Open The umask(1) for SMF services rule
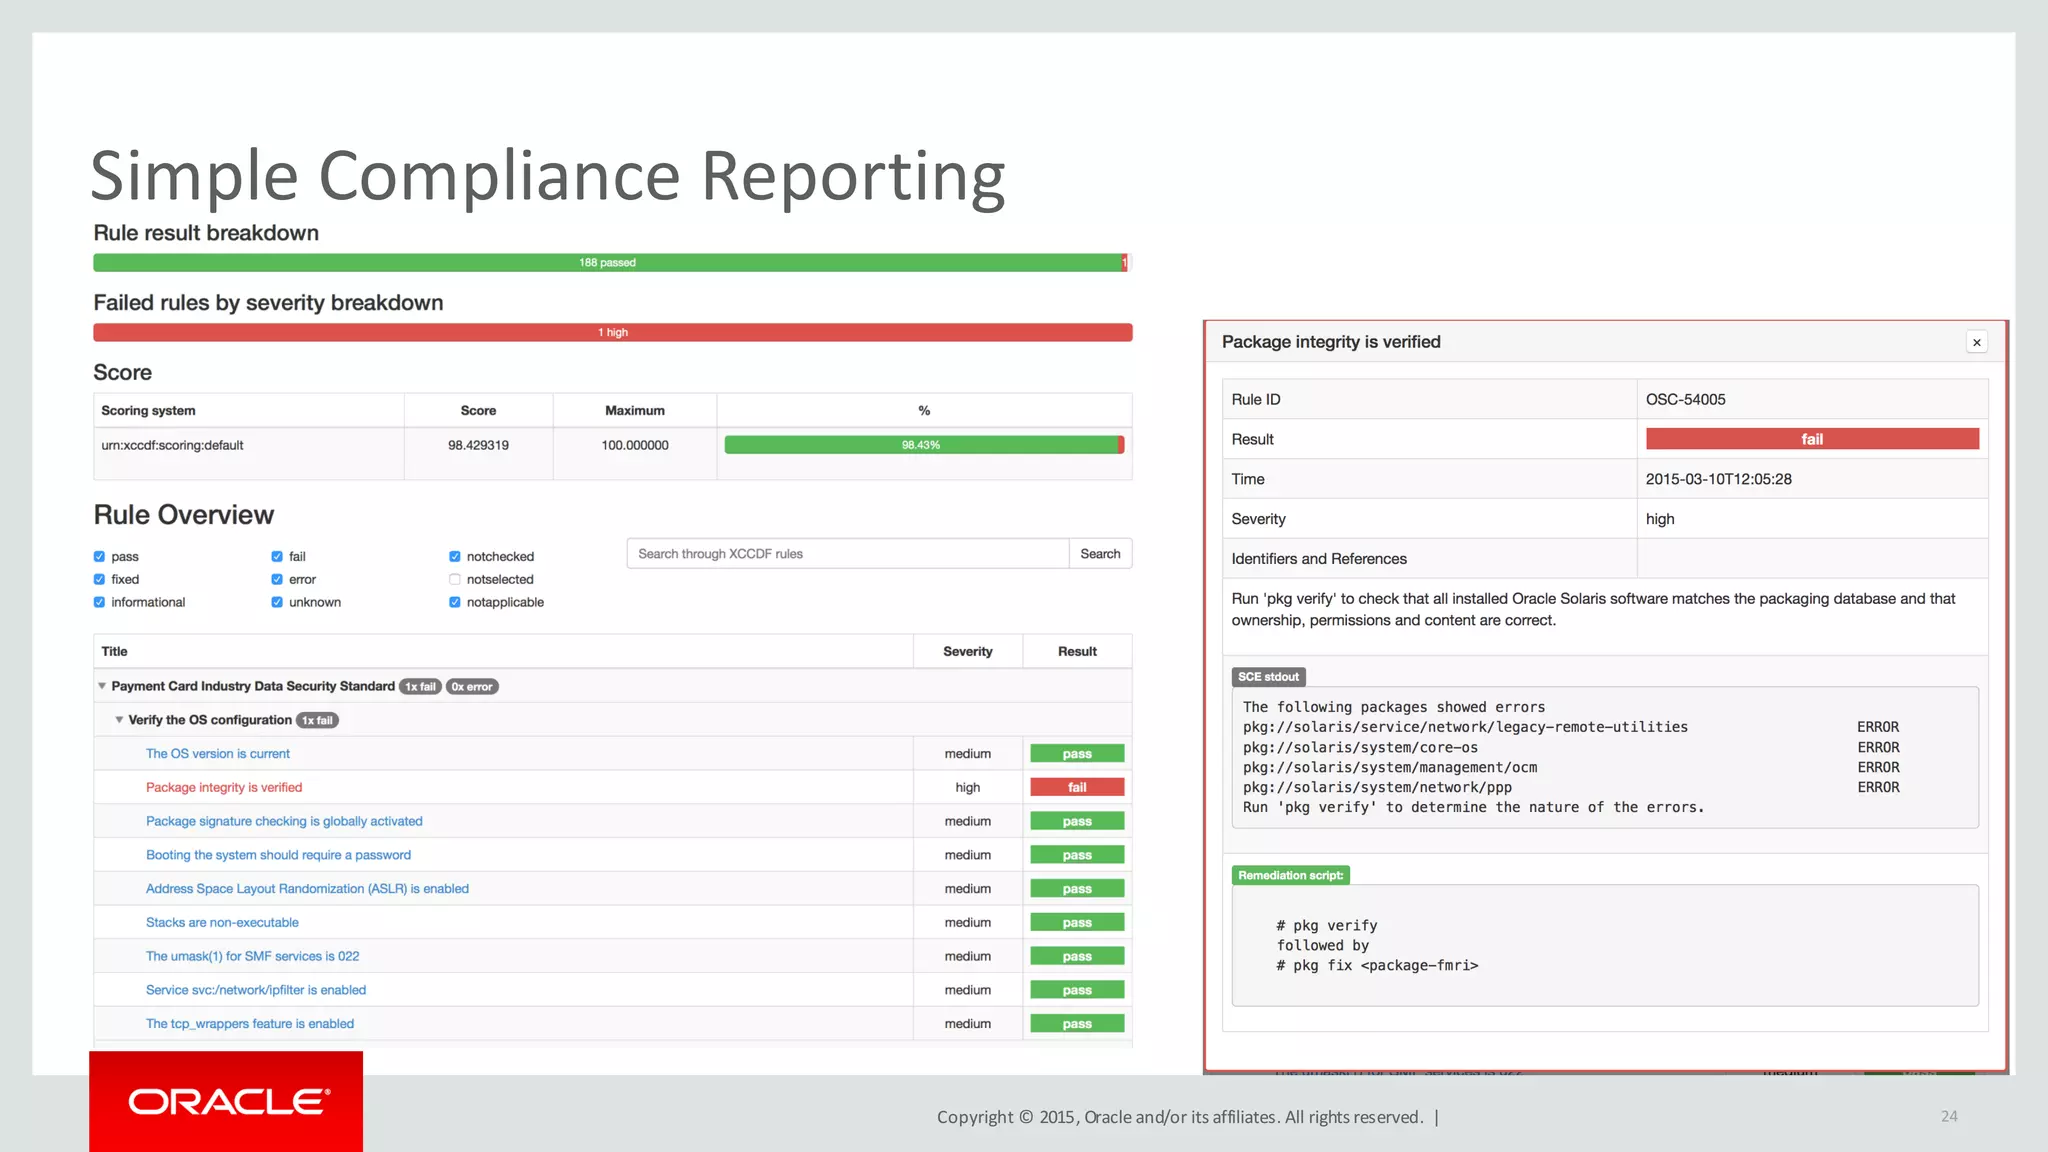2048x1152 pixels. (252, 956)
